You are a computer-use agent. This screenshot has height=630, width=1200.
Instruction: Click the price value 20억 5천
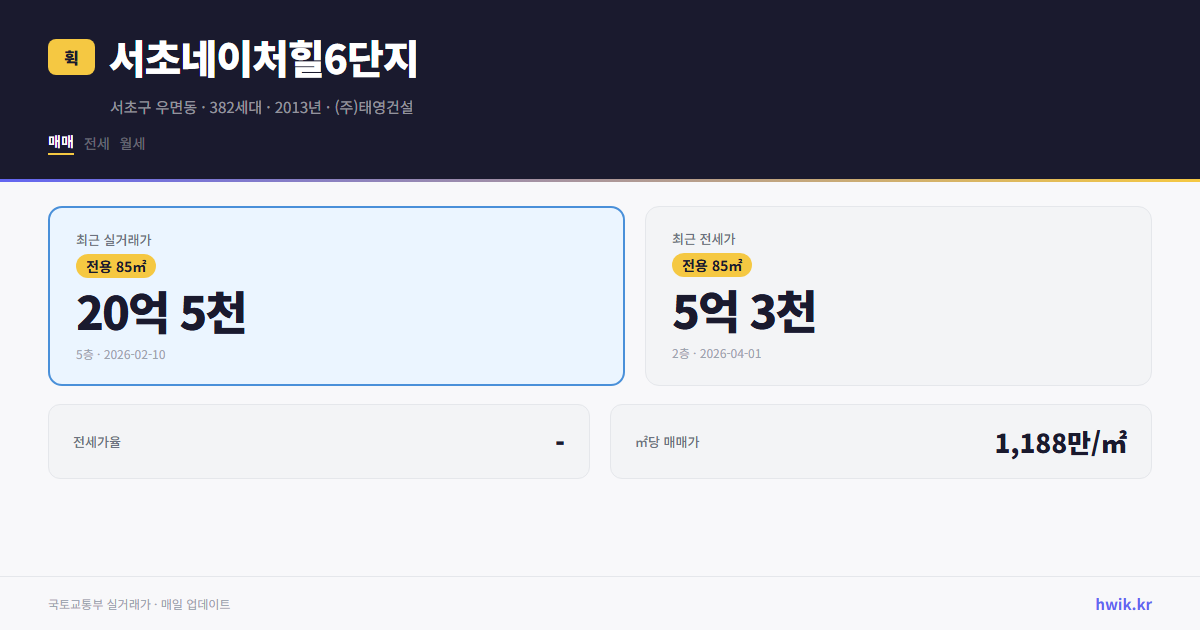pos(162,312)
